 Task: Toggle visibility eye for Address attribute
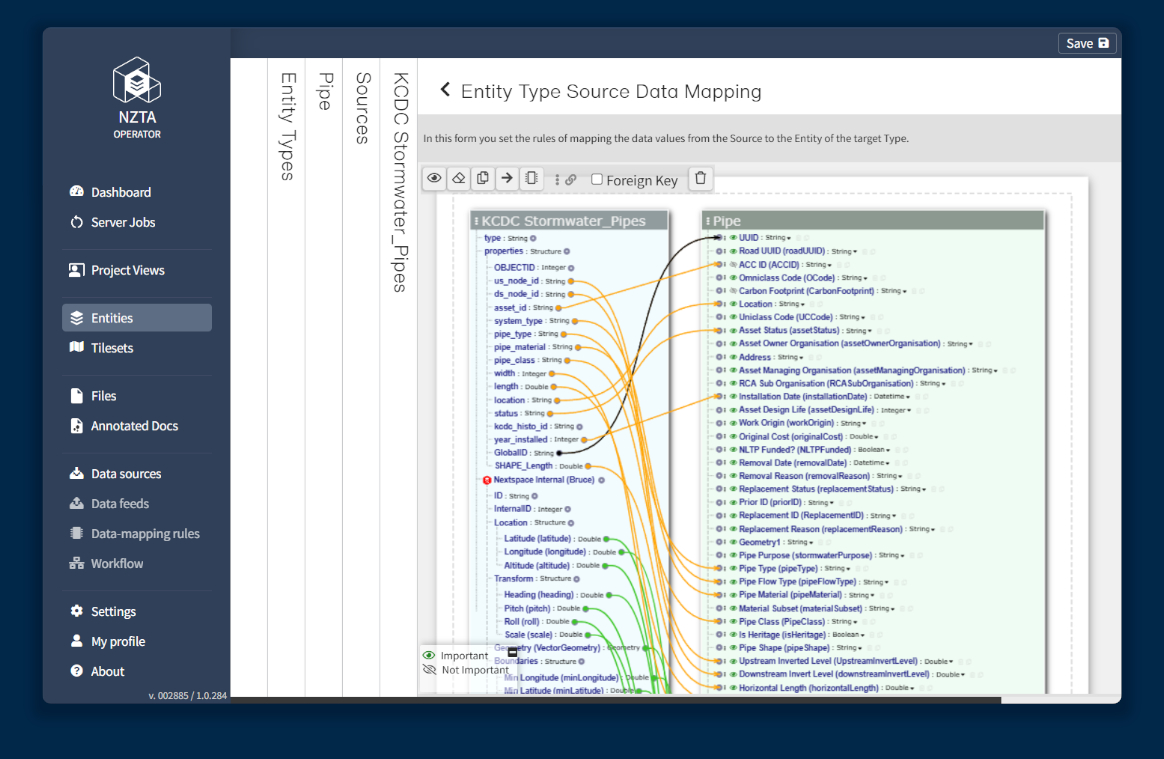pyautogui.click(x=733, y=357)
